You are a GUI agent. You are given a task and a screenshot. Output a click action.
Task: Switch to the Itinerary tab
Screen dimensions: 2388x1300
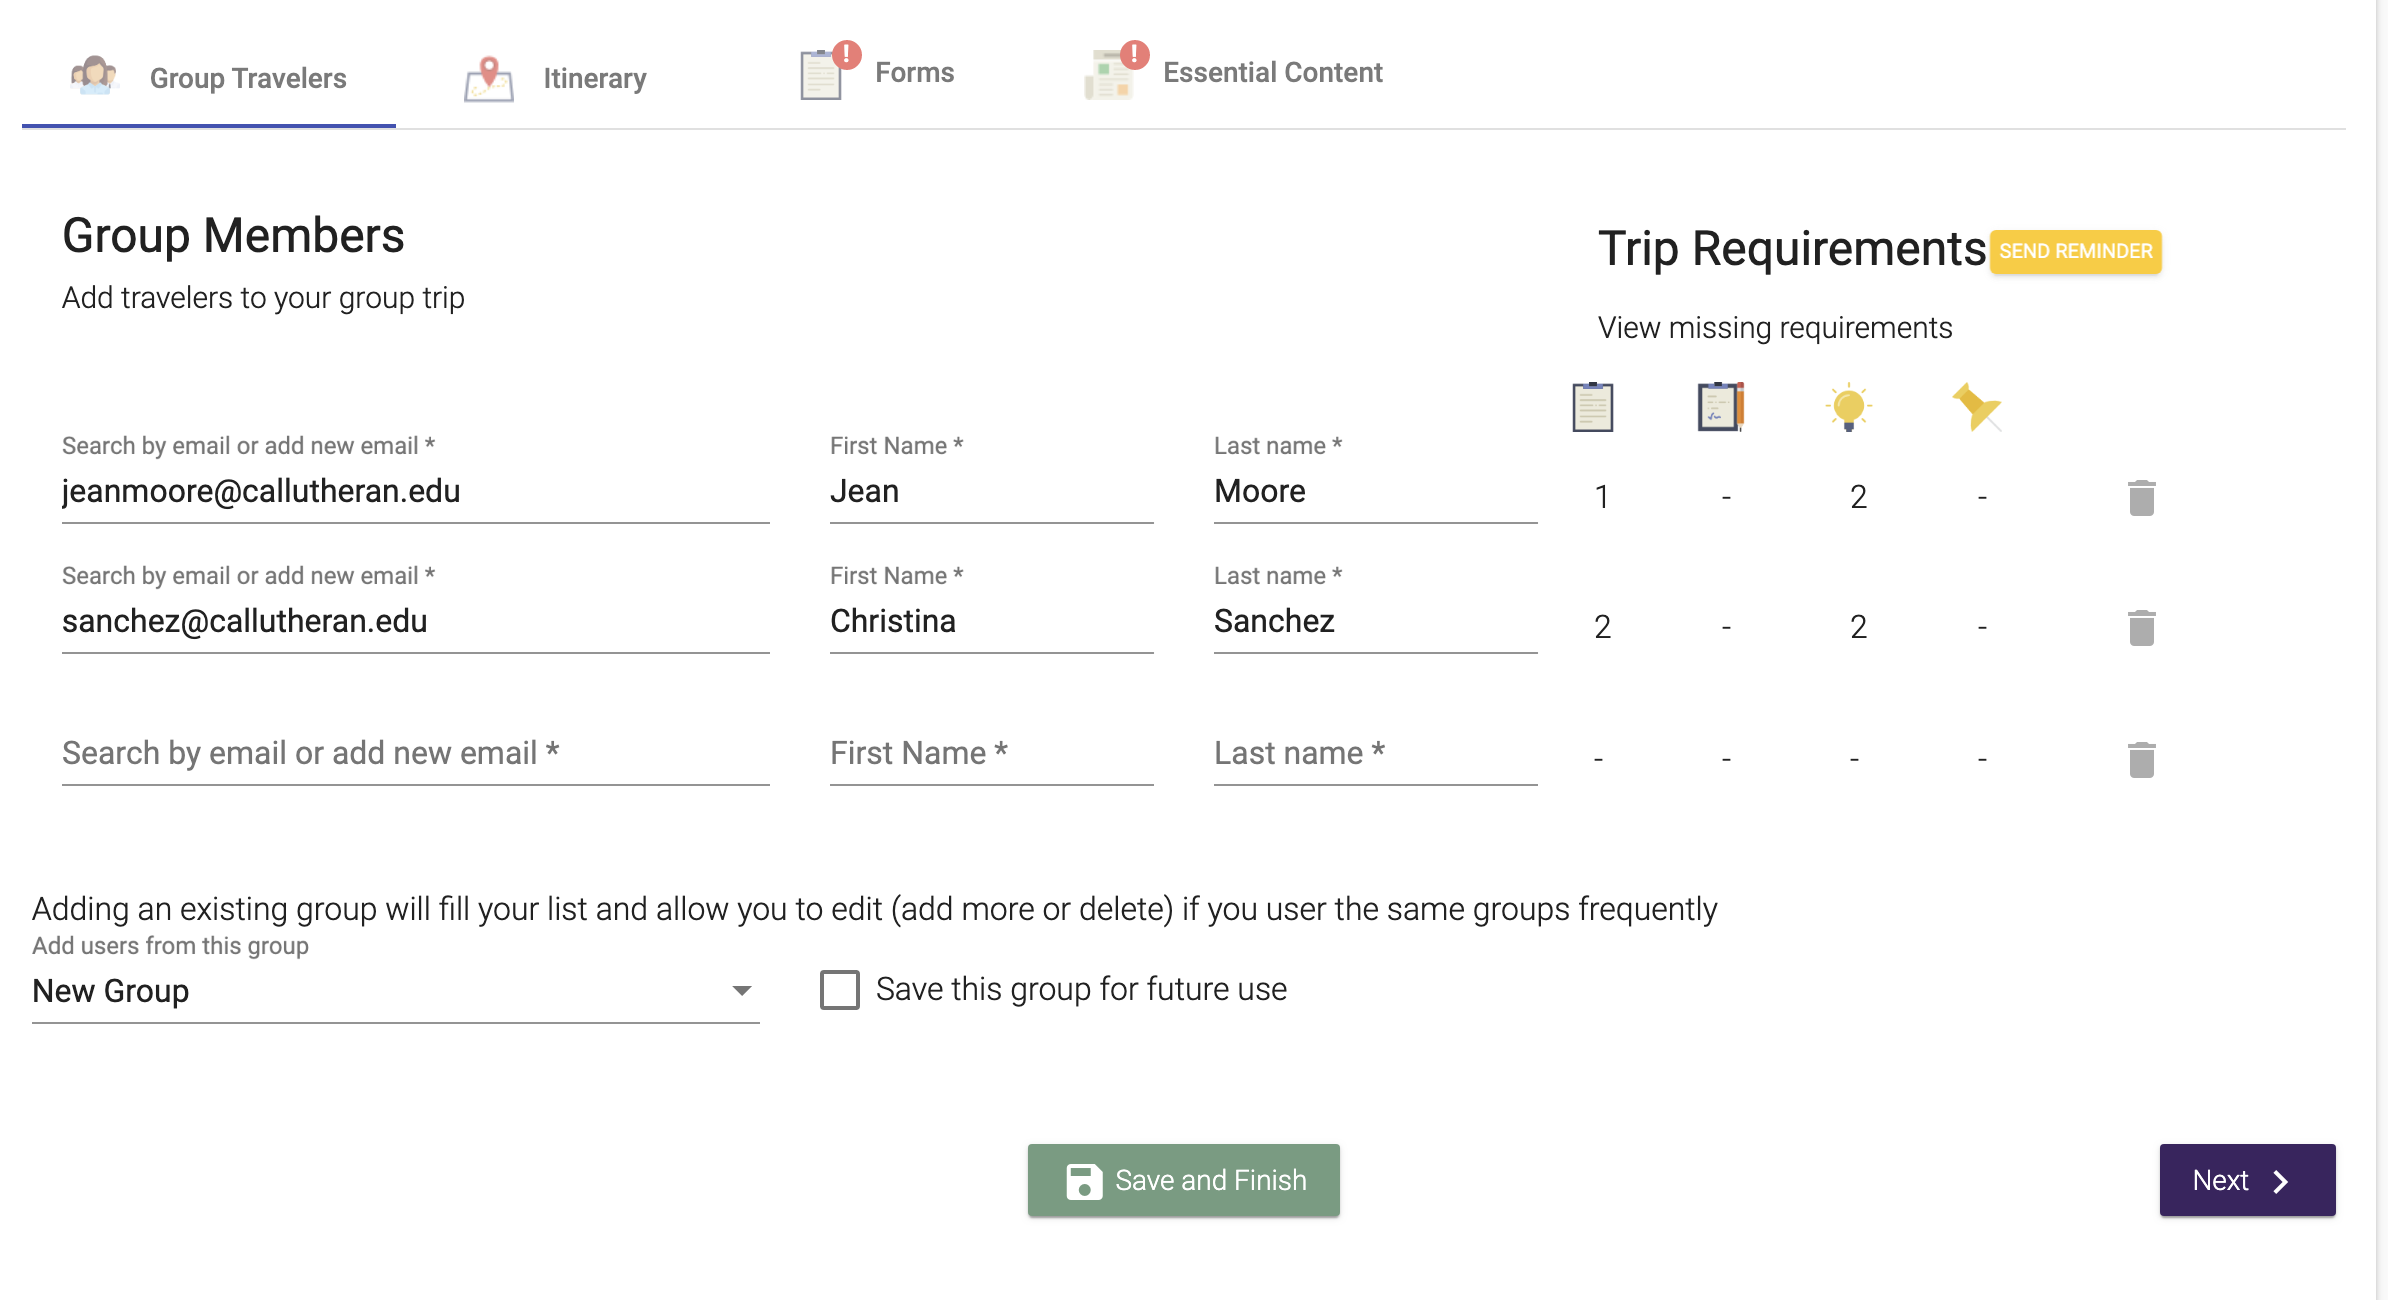(x=555, y=78)
